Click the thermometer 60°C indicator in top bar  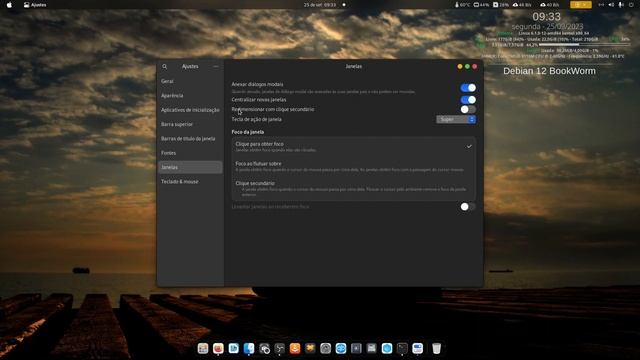[462, 5]
